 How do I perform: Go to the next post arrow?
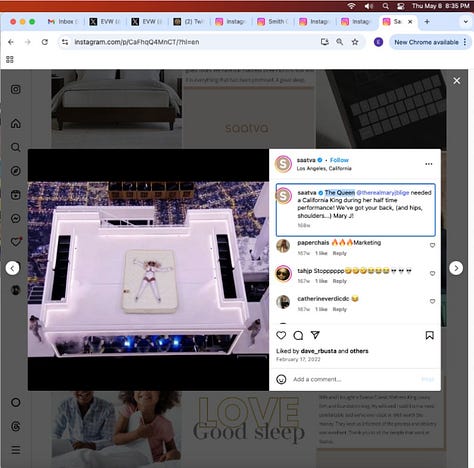click(x=456, y=268)
